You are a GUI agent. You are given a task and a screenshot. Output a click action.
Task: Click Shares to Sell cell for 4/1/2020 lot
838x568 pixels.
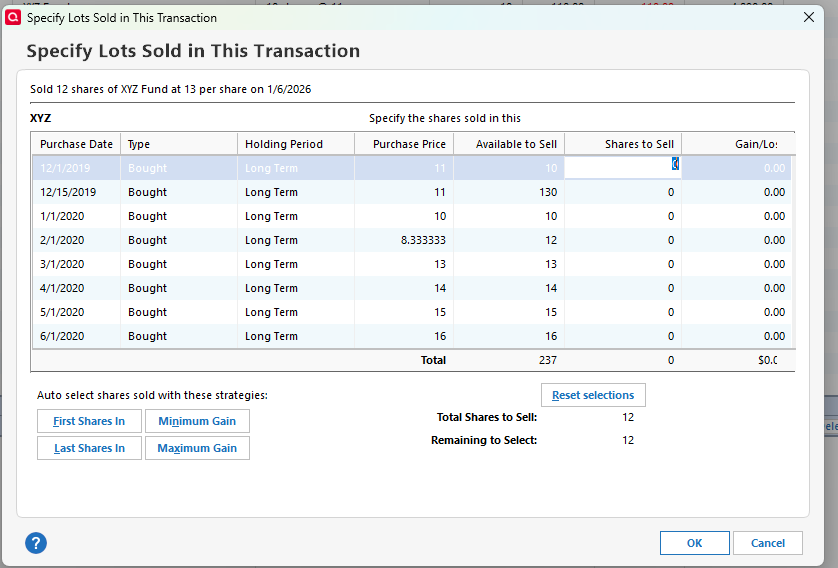click(x=622, y=288)
